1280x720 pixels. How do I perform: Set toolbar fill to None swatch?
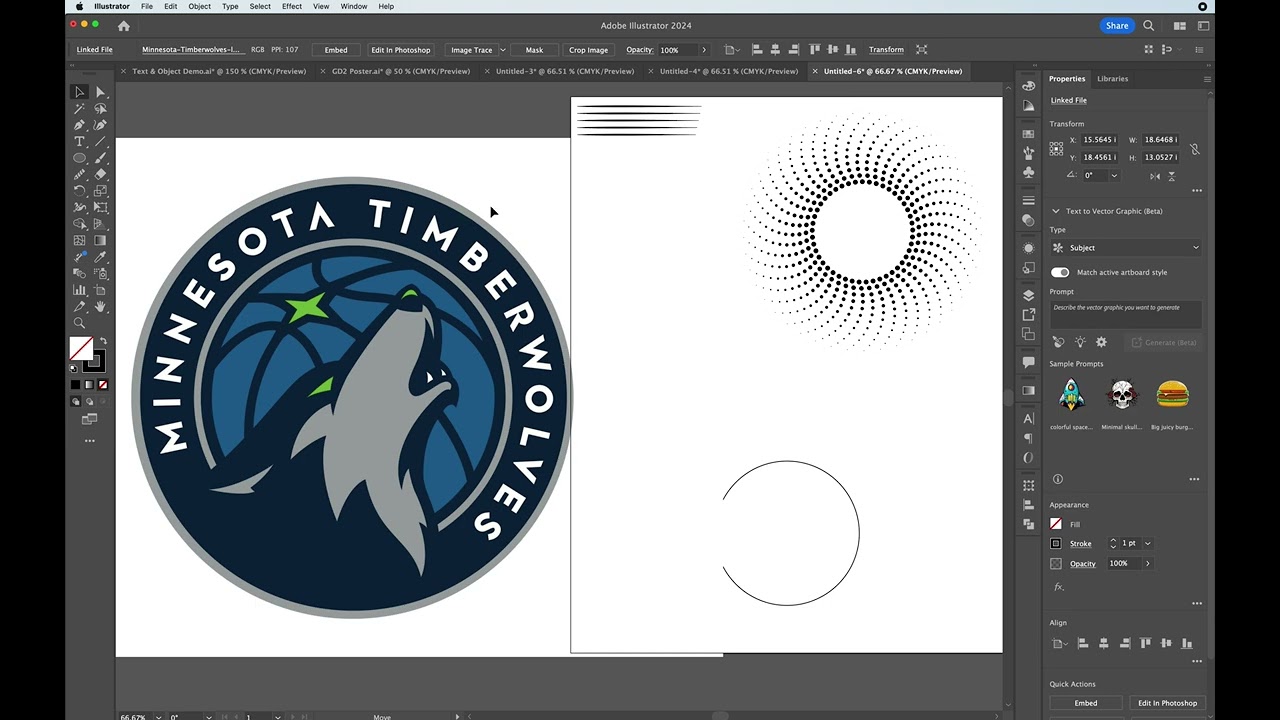coord(103,385)
